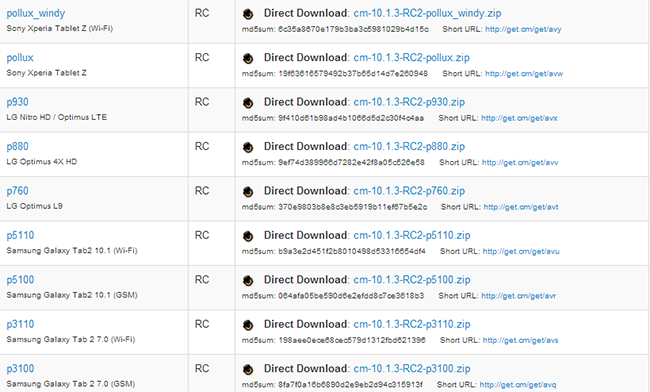650x392 pixels.
Task: Follow short URL http://get.cm/get/avu
Action: 521,251
